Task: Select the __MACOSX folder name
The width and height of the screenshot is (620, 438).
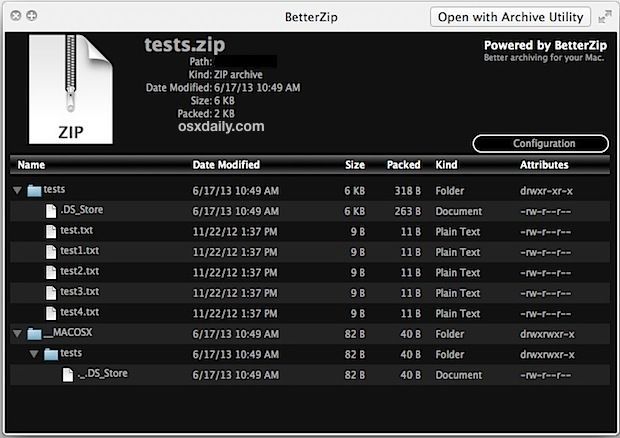Action: pyautogui.click(x=68, y=332)
